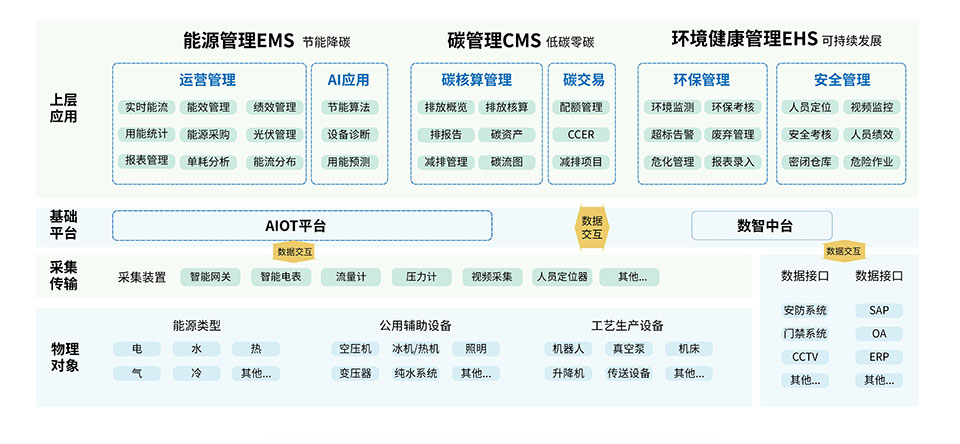
Task: Click the 运营管理 section heading
Action: (207, 80)
